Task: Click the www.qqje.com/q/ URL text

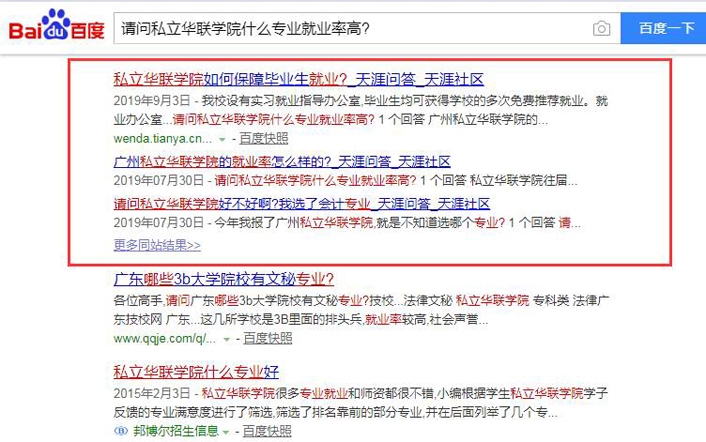Action: 165,338
